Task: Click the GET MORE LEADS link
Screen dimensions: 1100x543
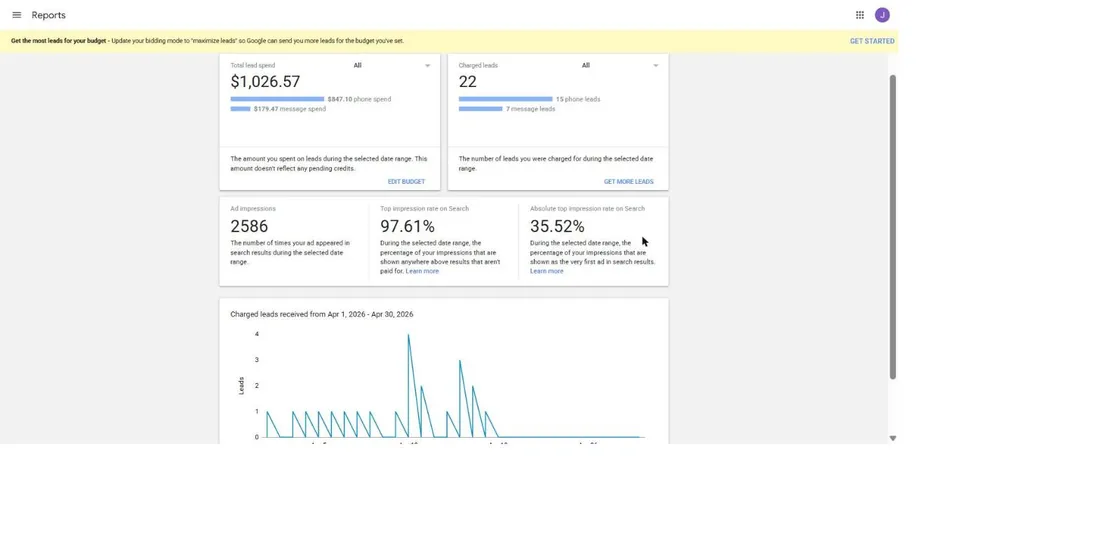Action: click(x=629, y=182)
